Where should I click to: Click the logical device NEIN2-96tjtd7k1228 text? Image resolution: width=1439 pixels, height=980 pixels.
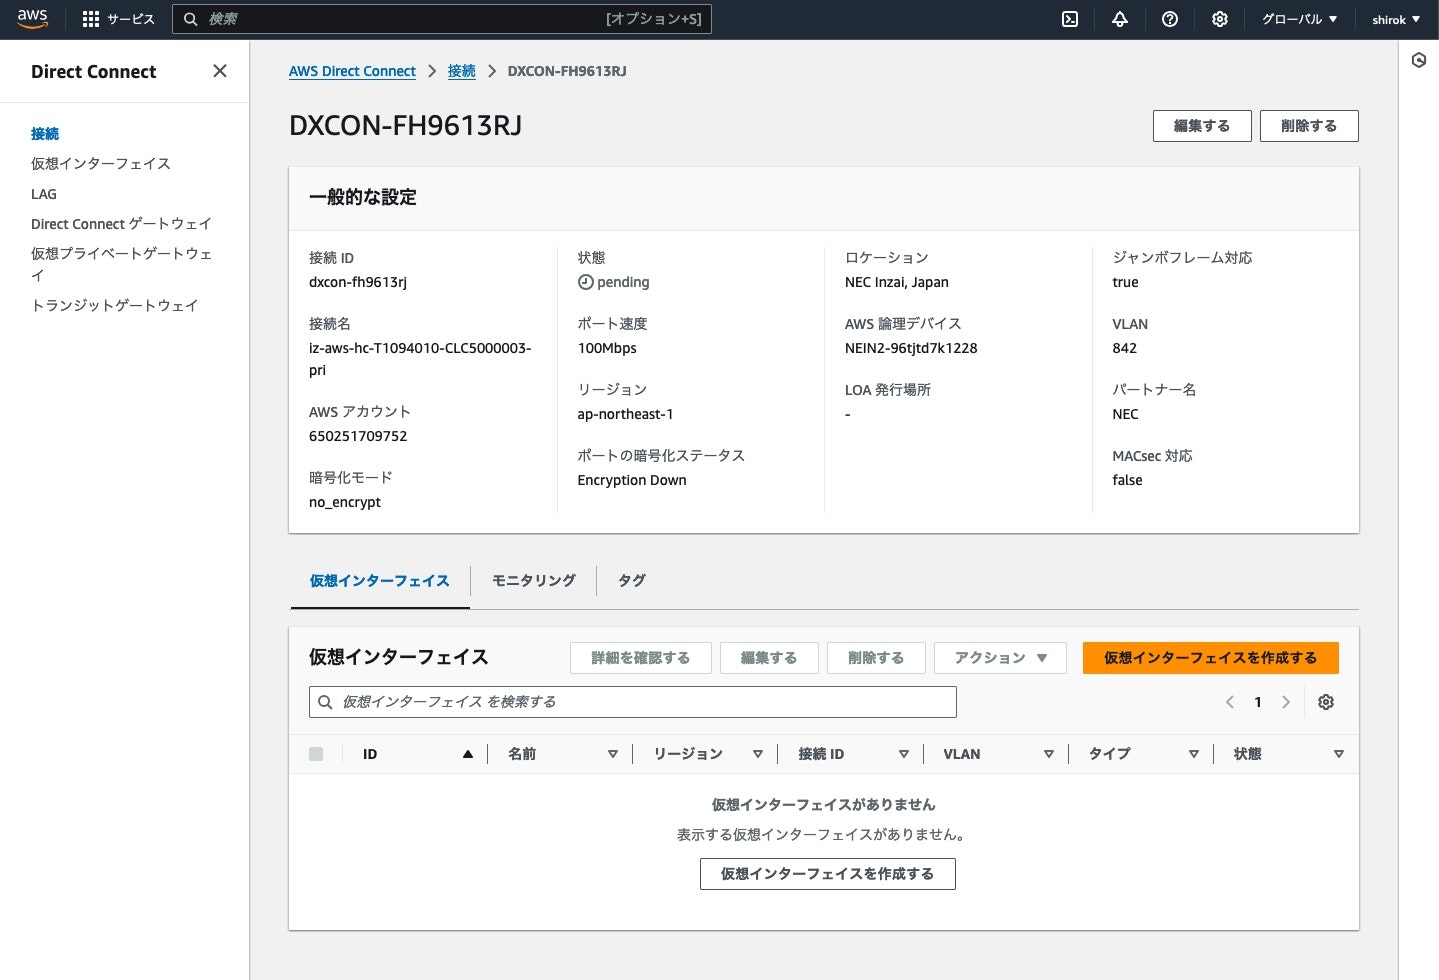point(911,348)
